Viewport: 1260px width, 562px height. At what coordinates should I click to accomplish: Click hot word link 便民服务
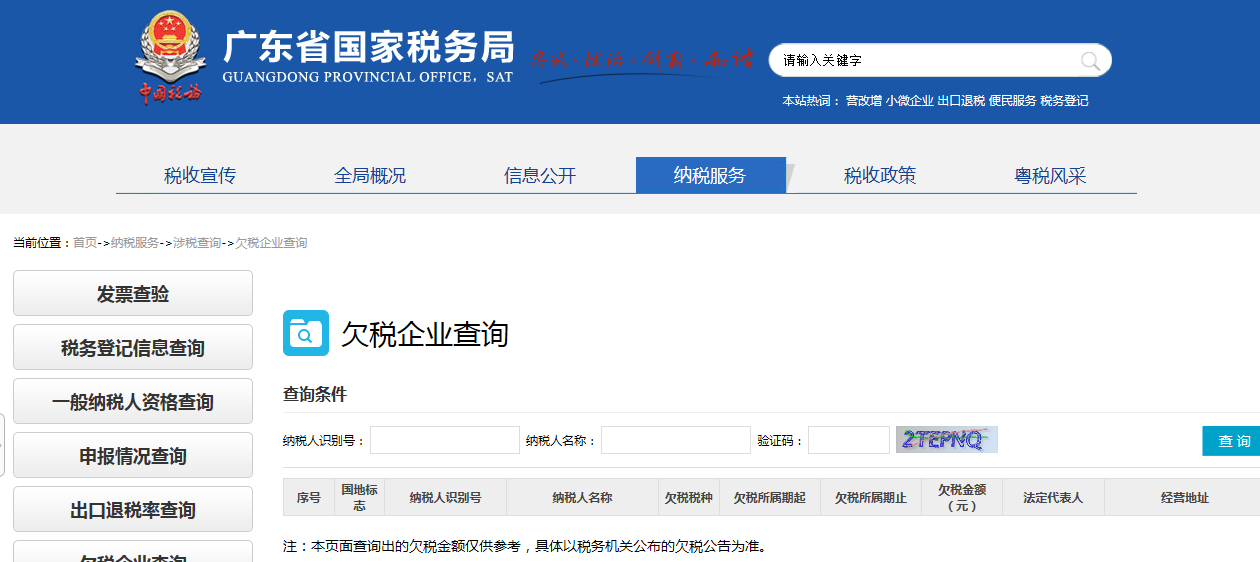(1013, 101)
